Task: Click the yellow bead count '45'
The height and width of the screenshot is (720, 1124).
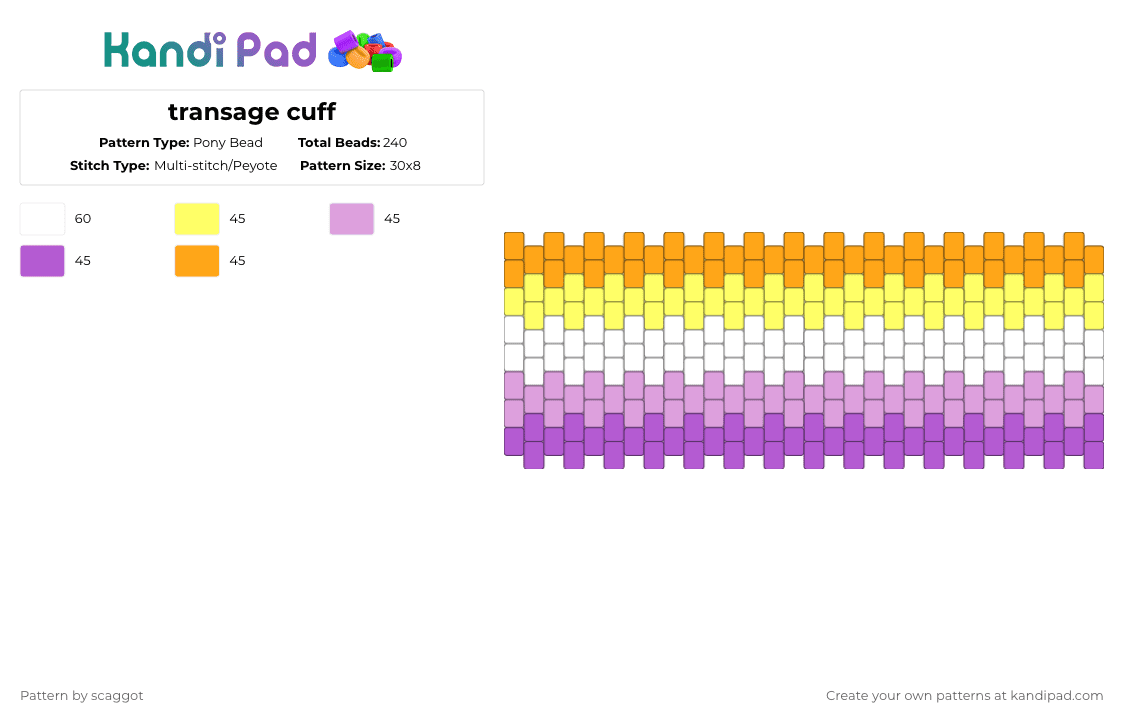Action: point(237,219)
